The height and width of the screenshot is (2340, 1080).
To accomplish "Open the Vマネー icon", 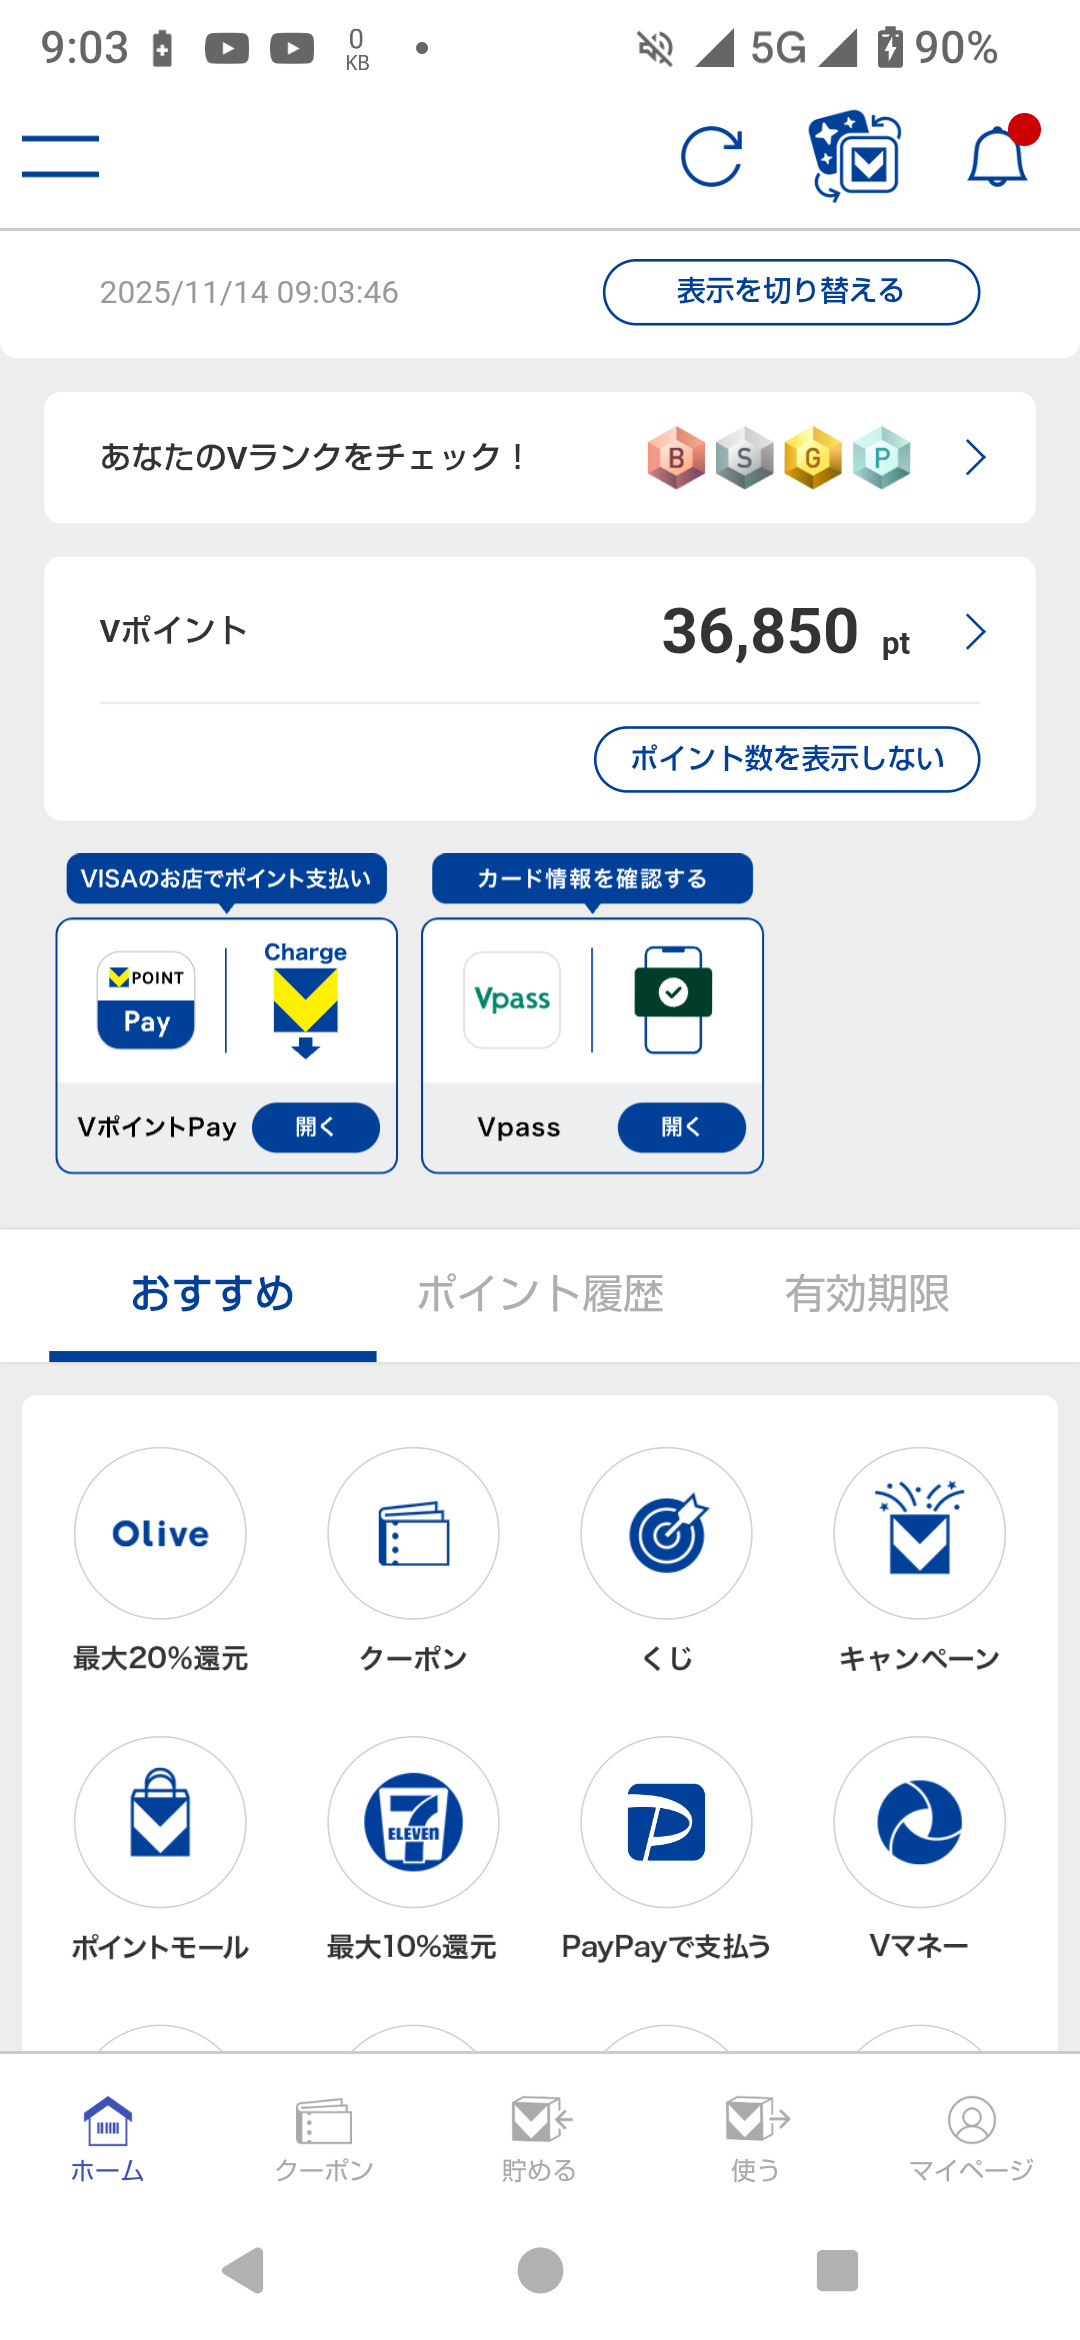I will tap(919, 1822).
